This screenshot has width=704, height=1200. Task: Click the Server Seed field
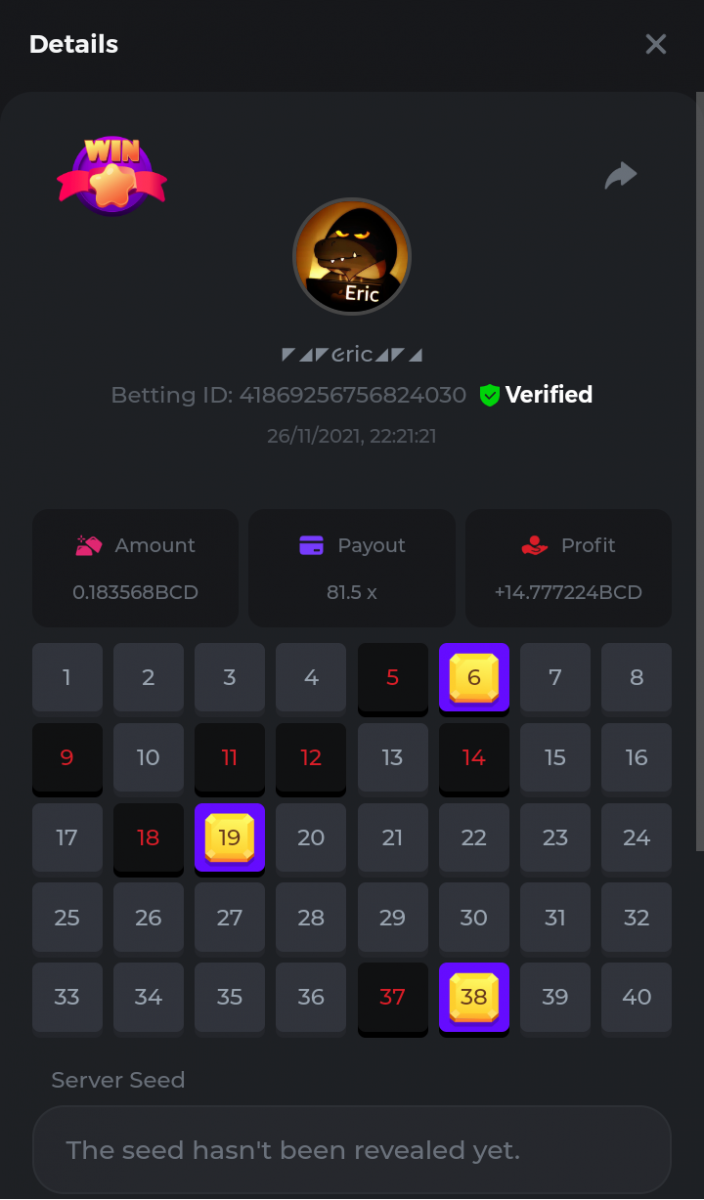click(x=352, y=1150)
